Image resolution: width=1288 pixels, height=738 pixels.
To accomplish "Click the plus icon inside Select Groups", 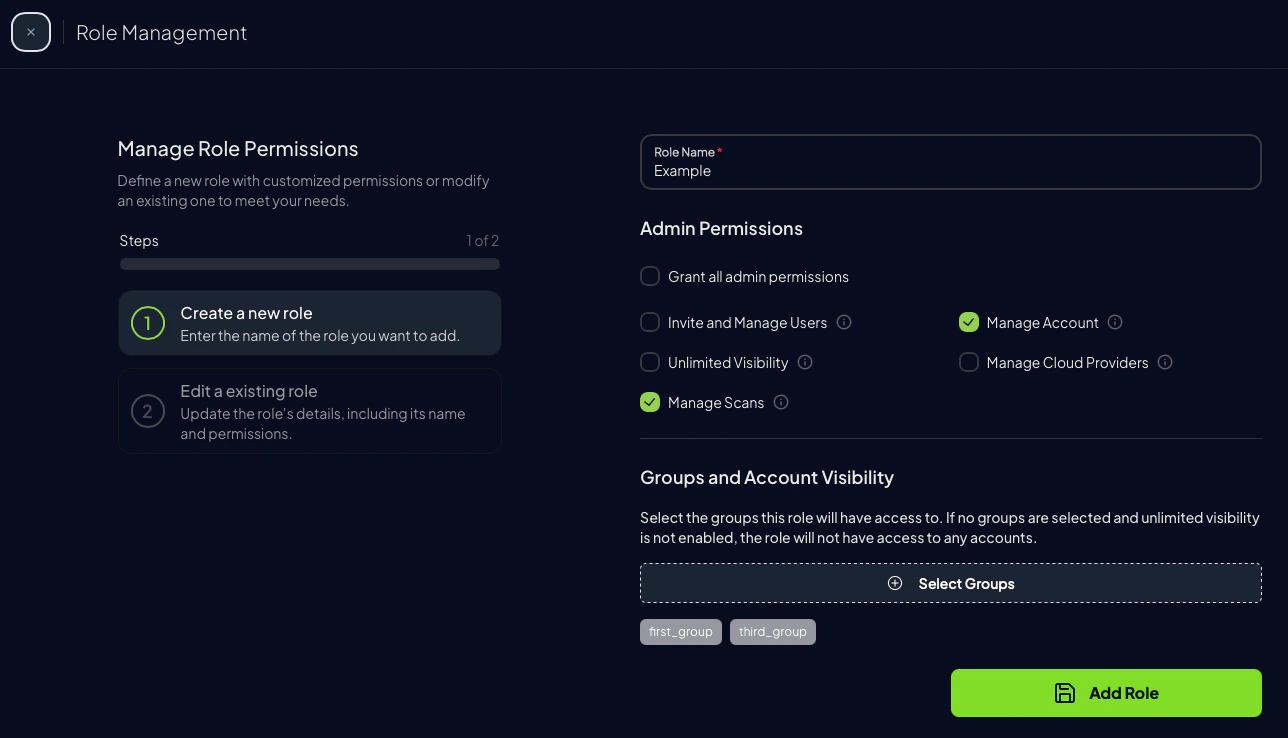I will [895, 583].
